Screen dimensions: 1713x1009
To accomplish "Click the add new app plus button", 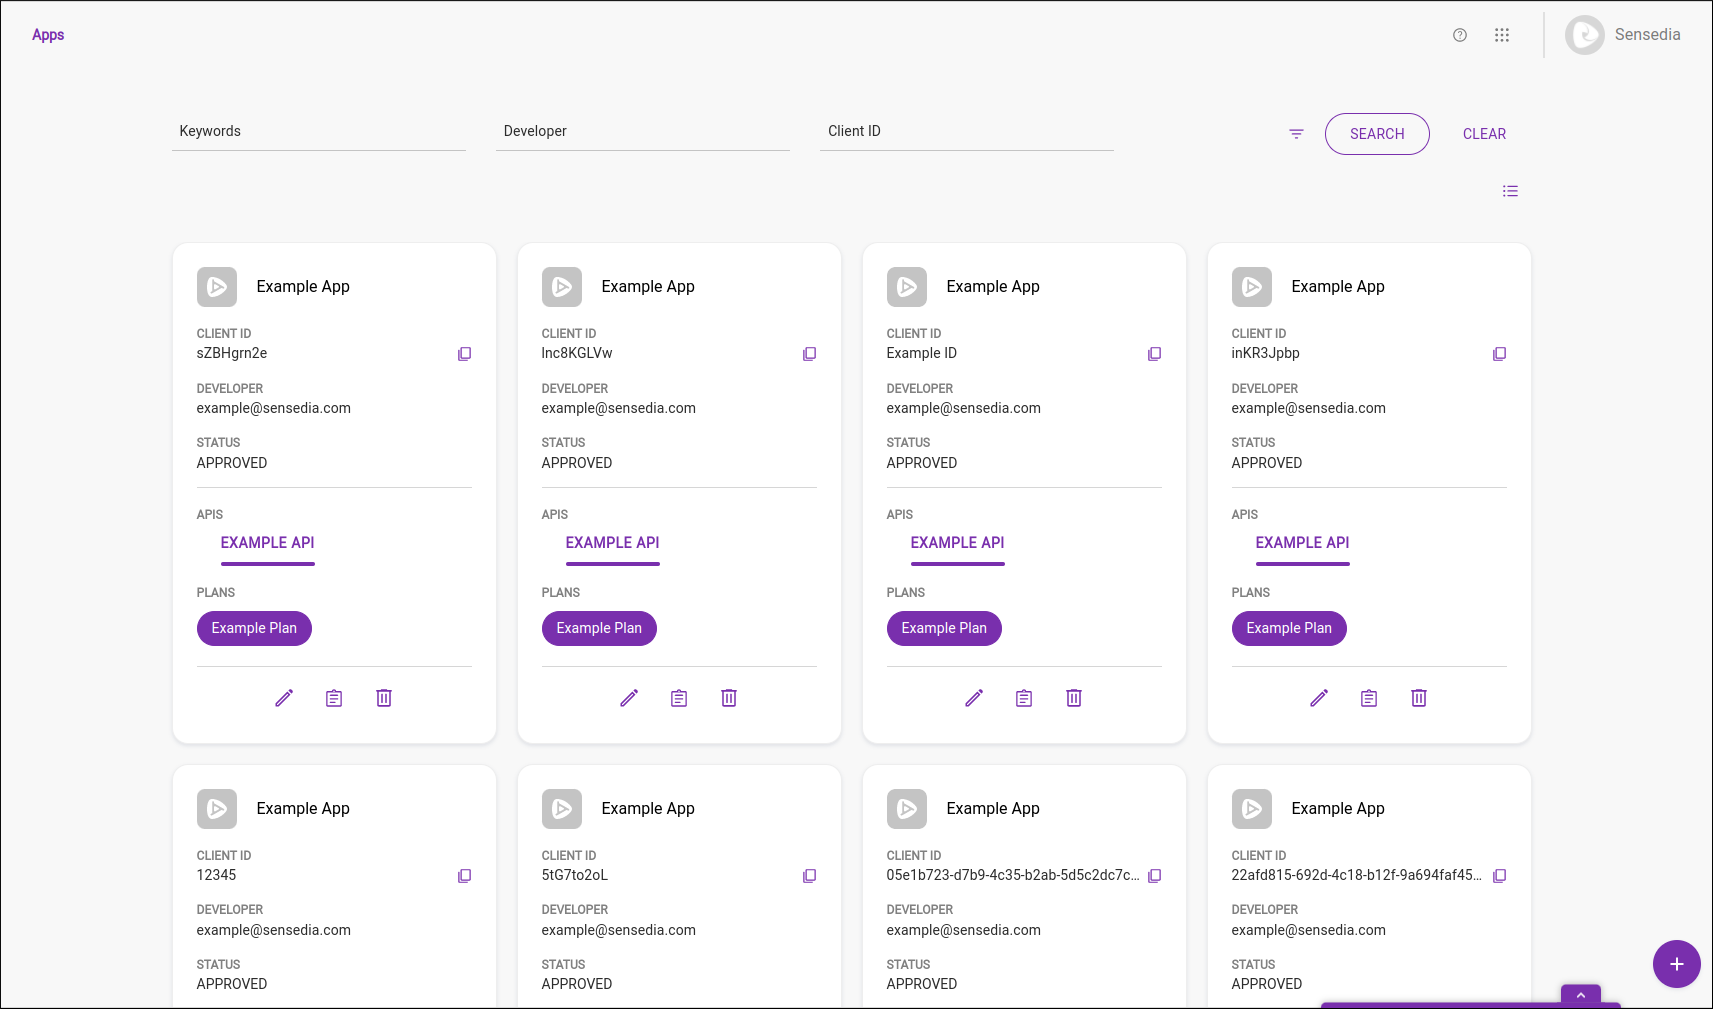I will (x=1676, y=964).
